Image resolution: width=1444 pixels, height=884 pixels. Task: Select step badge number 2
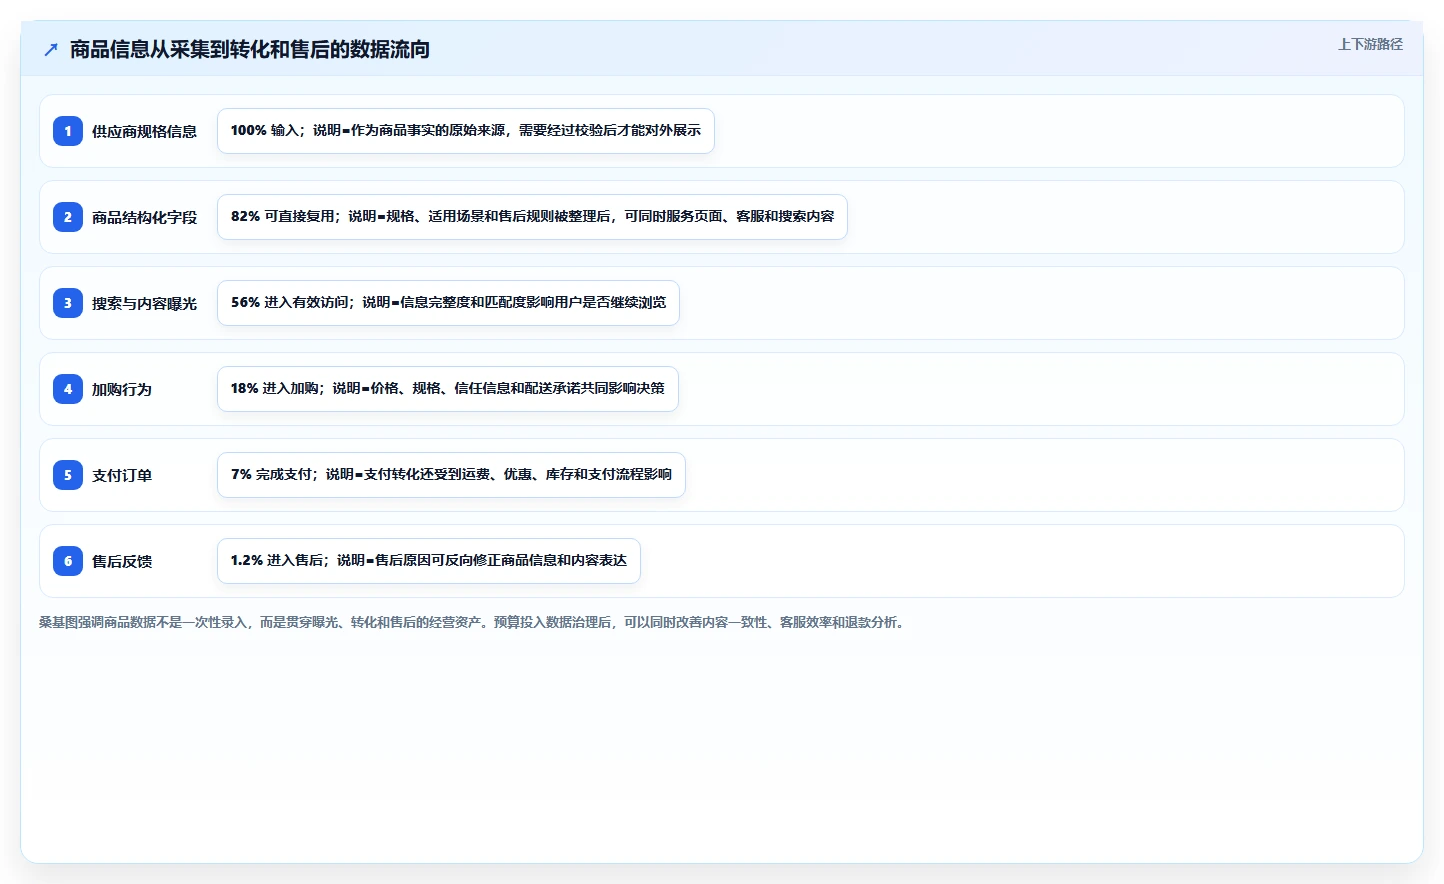(68, 217)
